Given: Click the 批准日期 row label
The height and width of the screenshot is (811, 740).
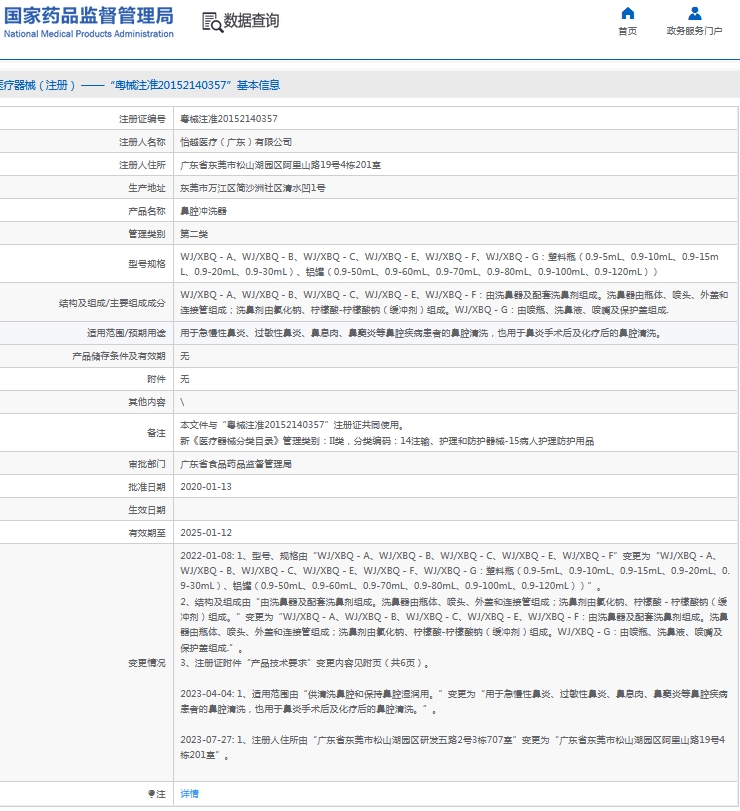Looking at the screenshot, I should pyautogui.click(x=147, y=487).
